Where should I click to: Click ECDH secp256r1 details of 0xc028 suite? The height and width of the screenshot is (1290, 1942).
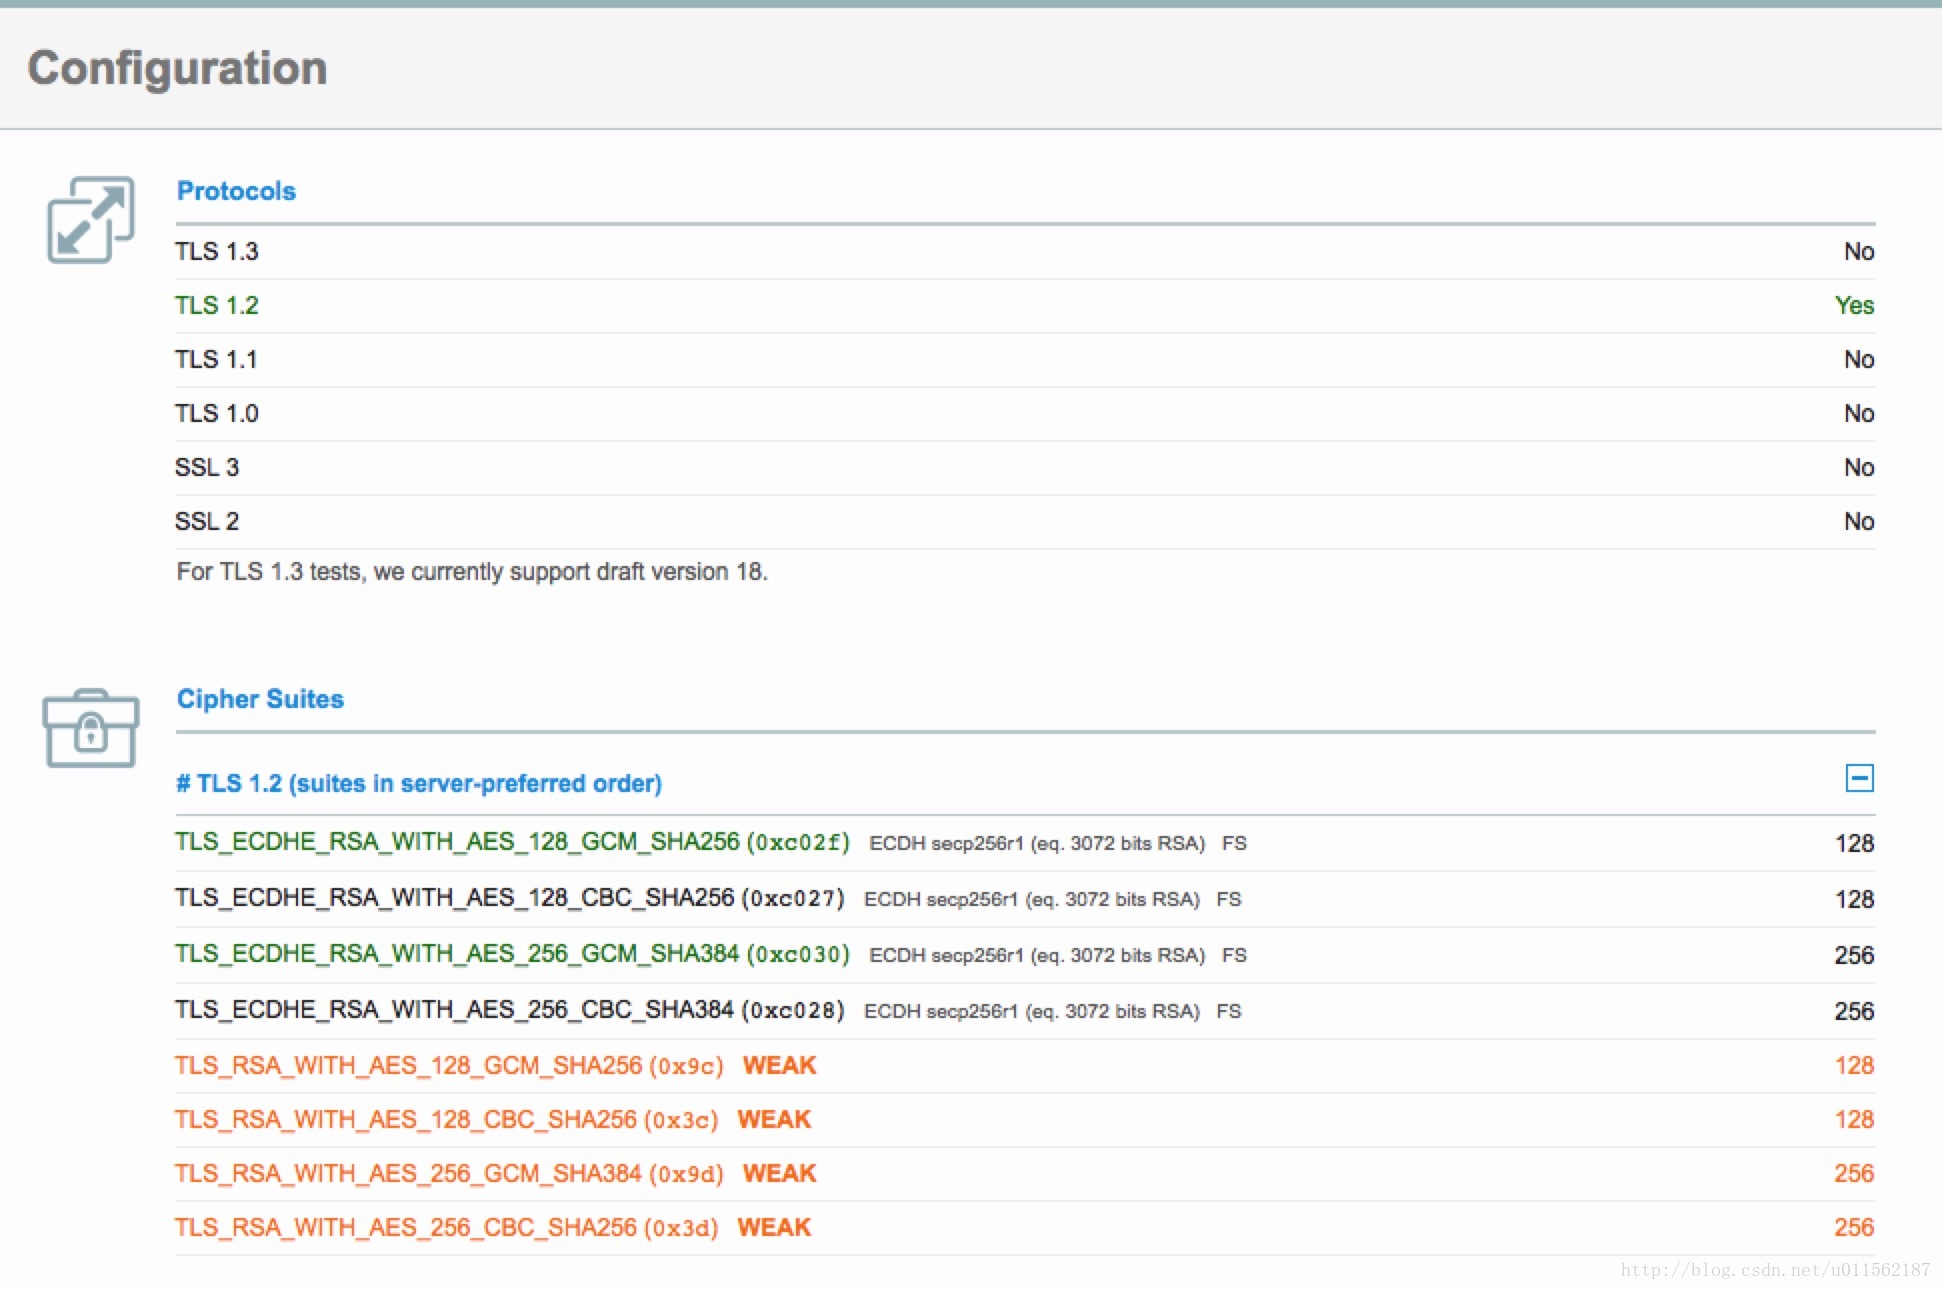[1032, 1011]
